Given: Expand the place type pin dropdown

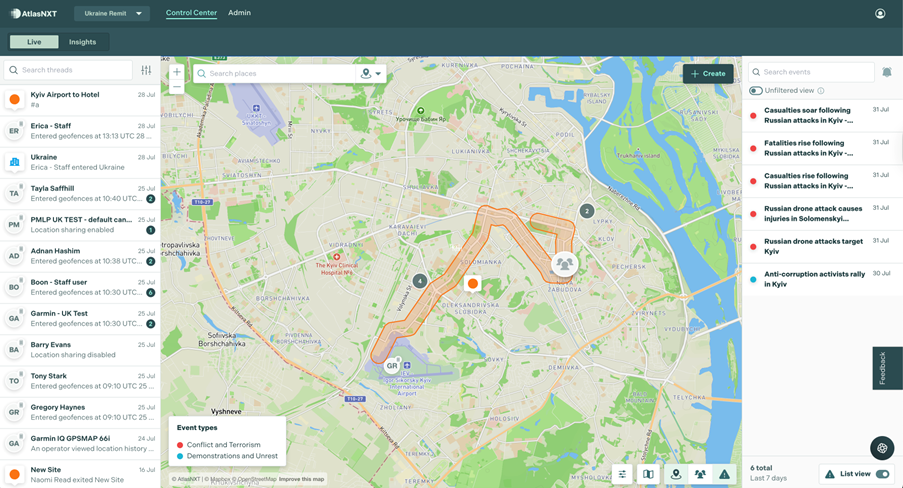Looking at the screenshot, I should (x=371, y=73).
